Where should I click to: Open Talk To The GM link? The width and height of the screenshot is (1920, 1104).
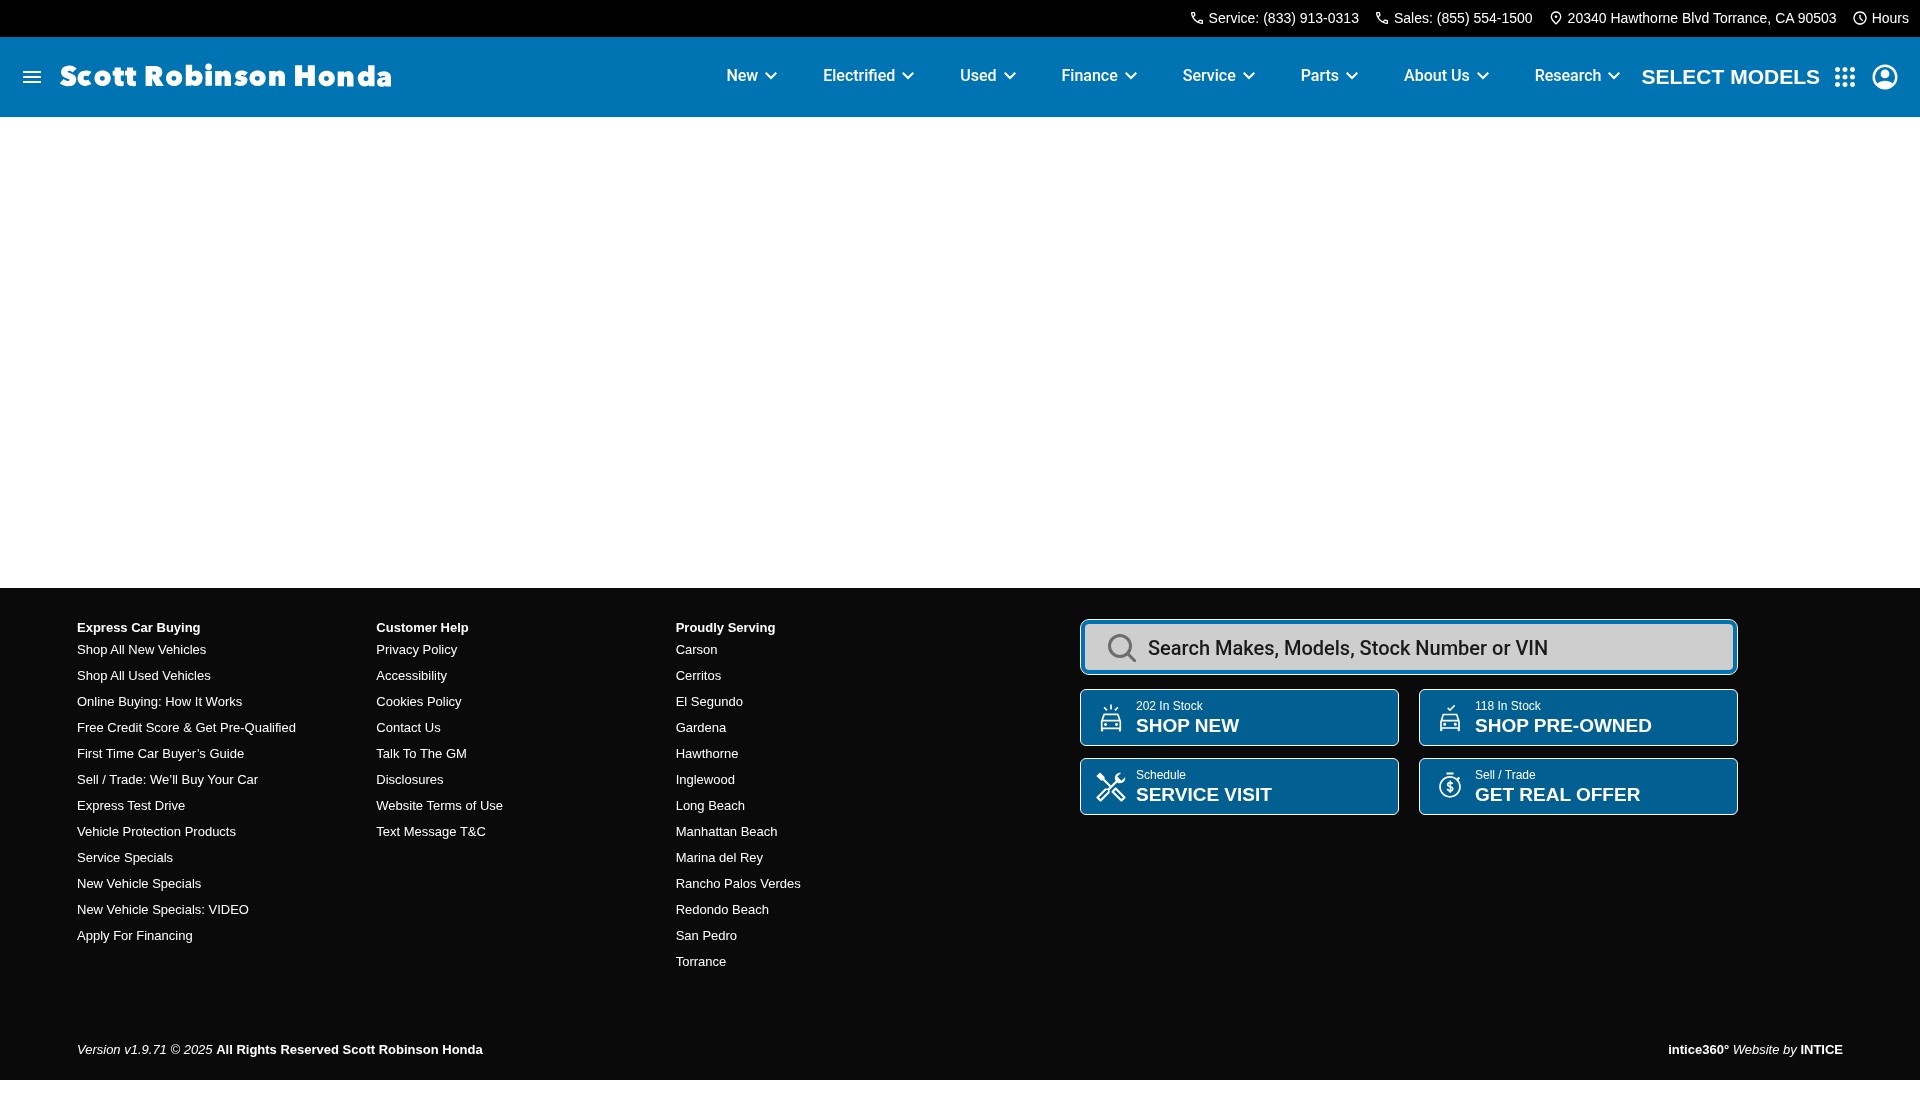[421, 754]
